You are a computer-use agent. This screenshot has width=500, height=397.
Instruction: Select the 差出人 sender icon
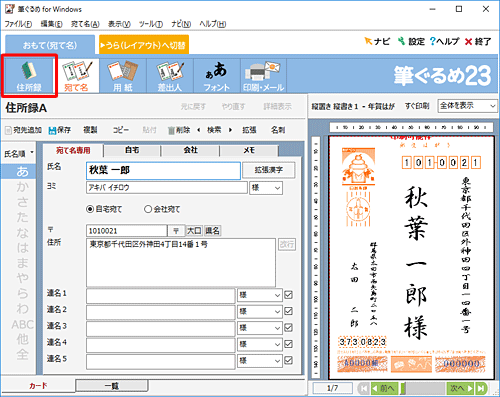pos(170,76)
